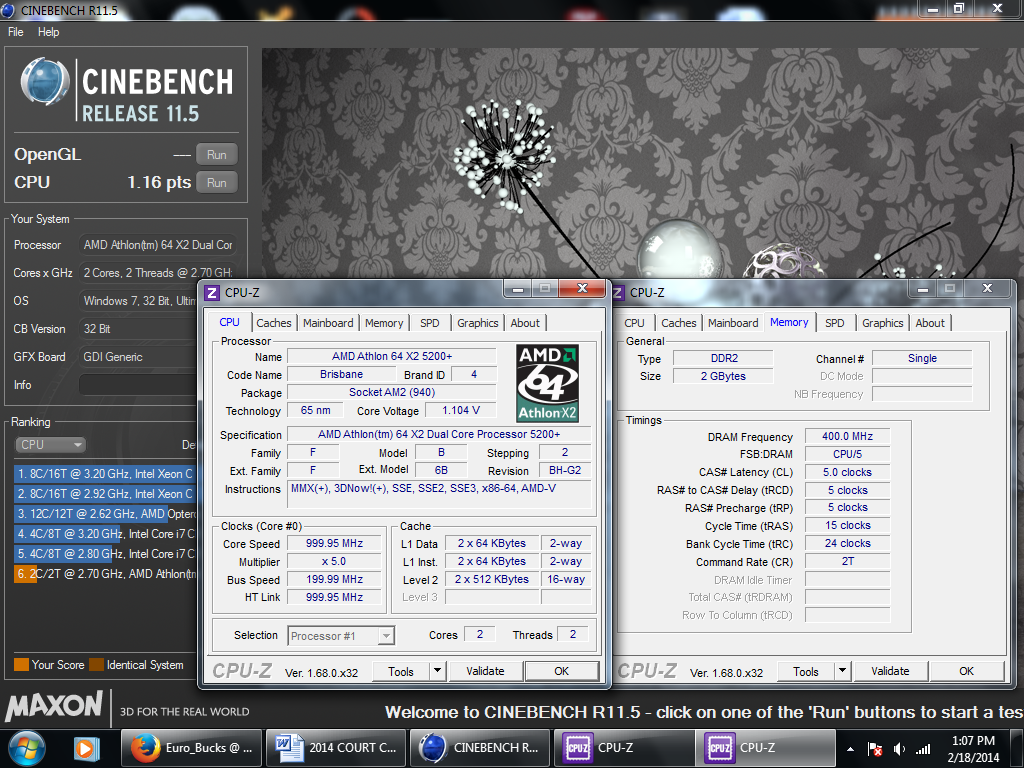Open About tab in right CPU-Z
Image resolution: width=1024 pixels, height=768 pixels.
pyautogui.click(x=930, y=323)
